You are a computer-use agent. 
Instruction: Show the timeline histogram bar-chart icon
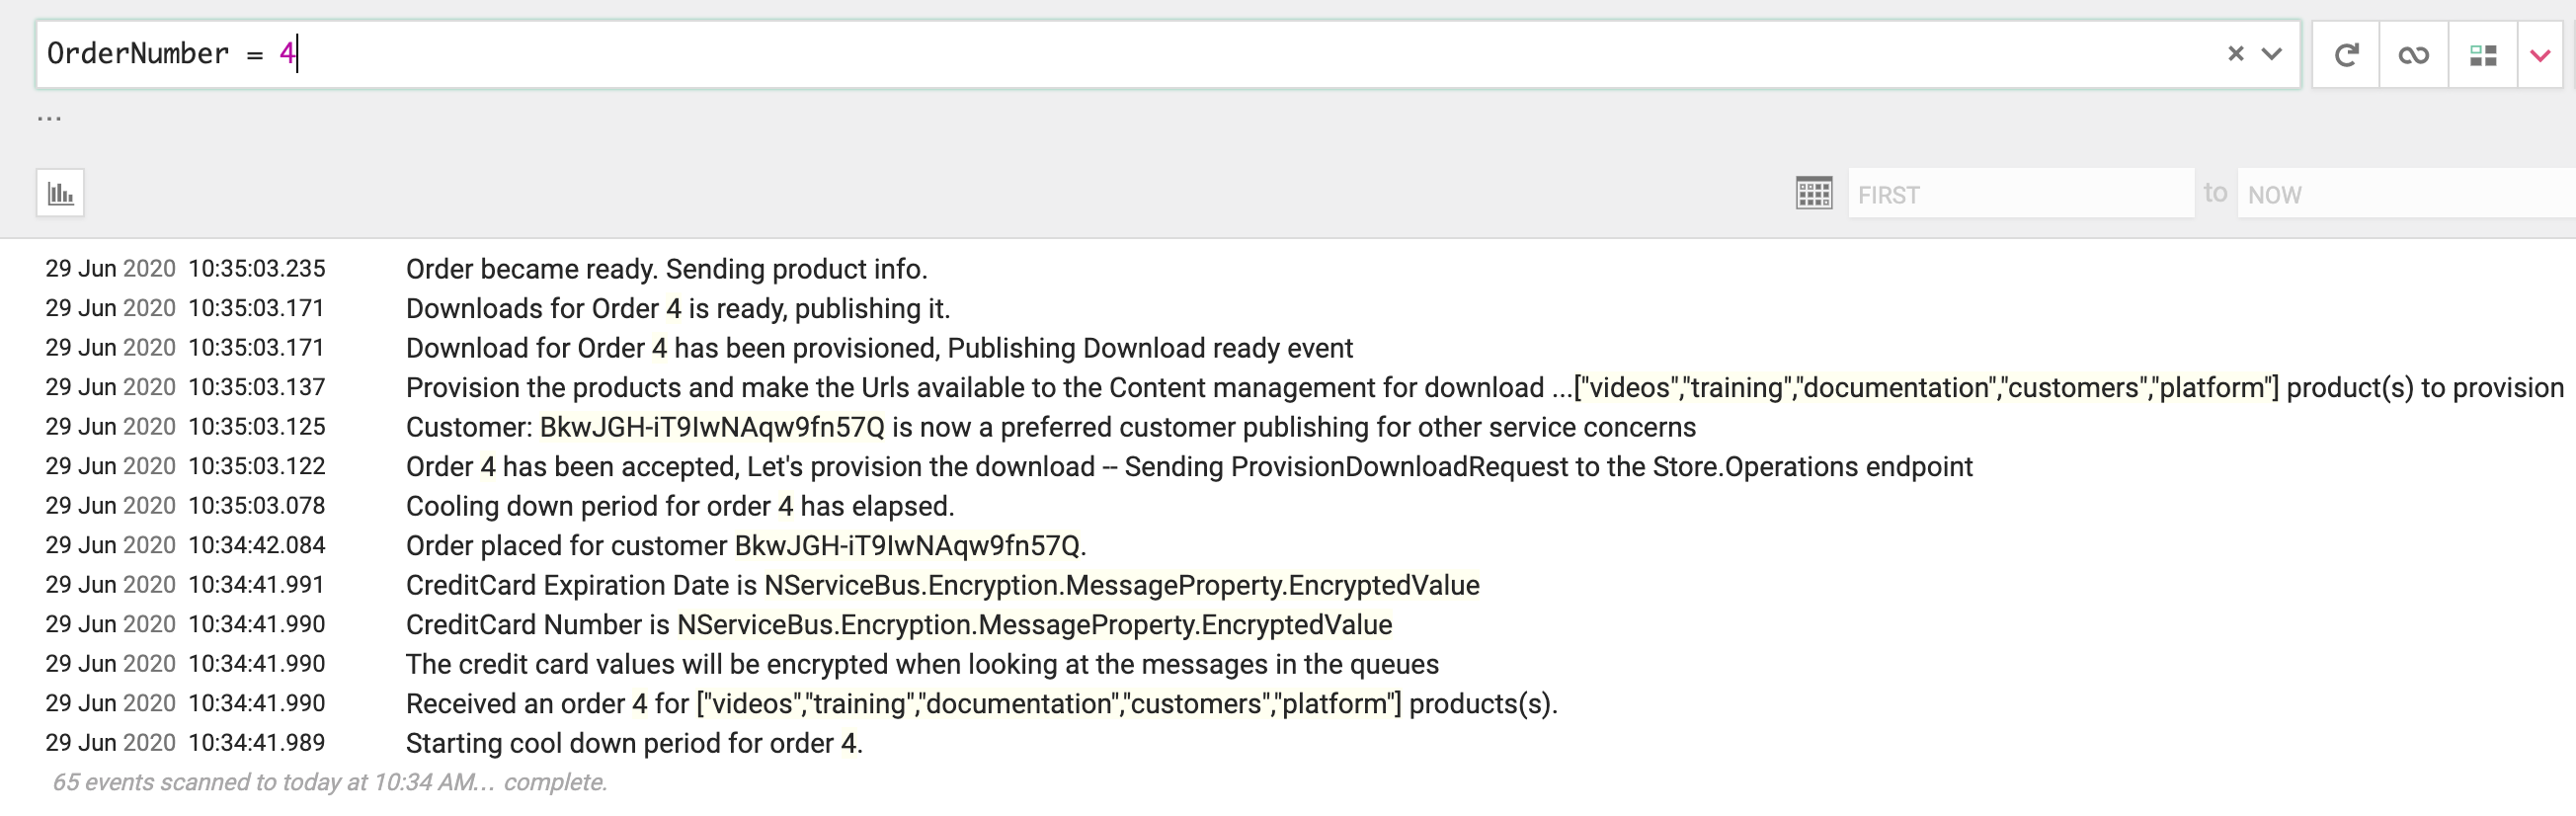click(x=60, y=192)
